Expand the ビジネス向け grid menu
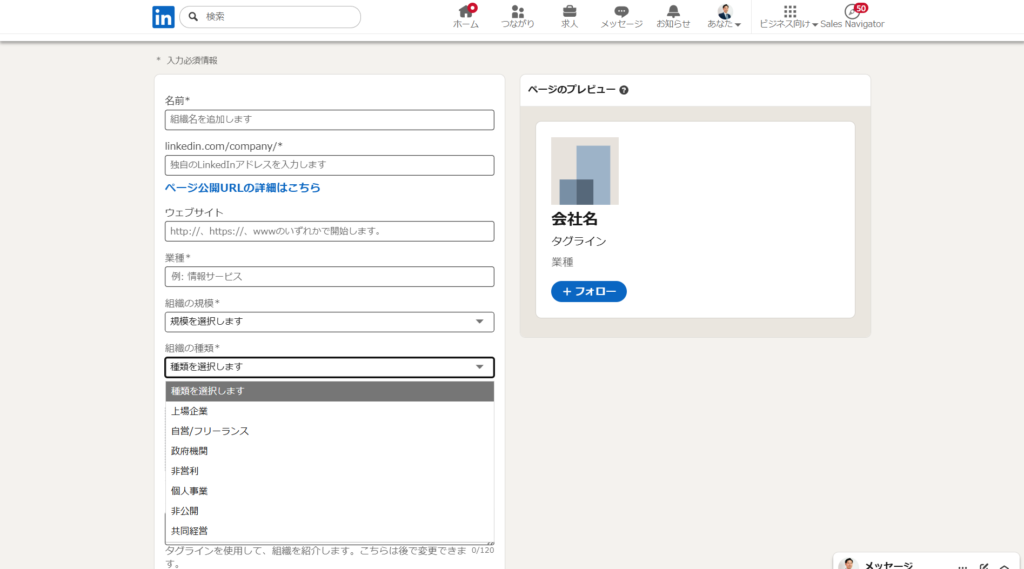Screen dimensions: 1024x569 pos(788,16)
